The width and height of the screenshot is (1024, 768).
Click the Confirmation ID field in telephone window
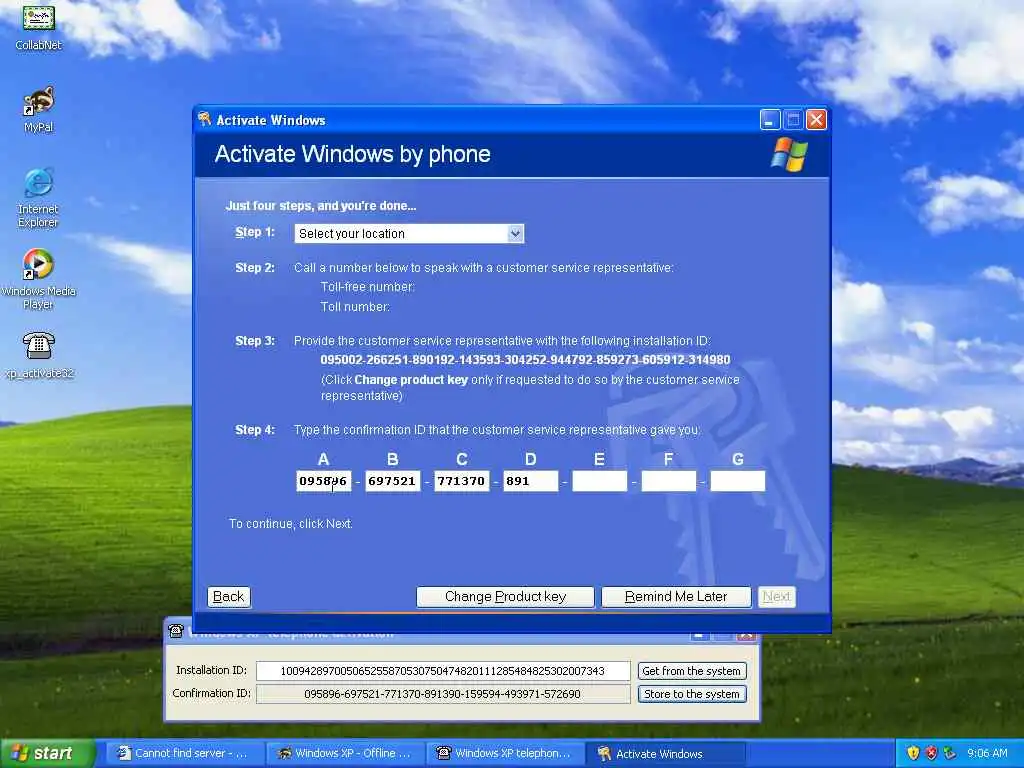coord(443,694)
